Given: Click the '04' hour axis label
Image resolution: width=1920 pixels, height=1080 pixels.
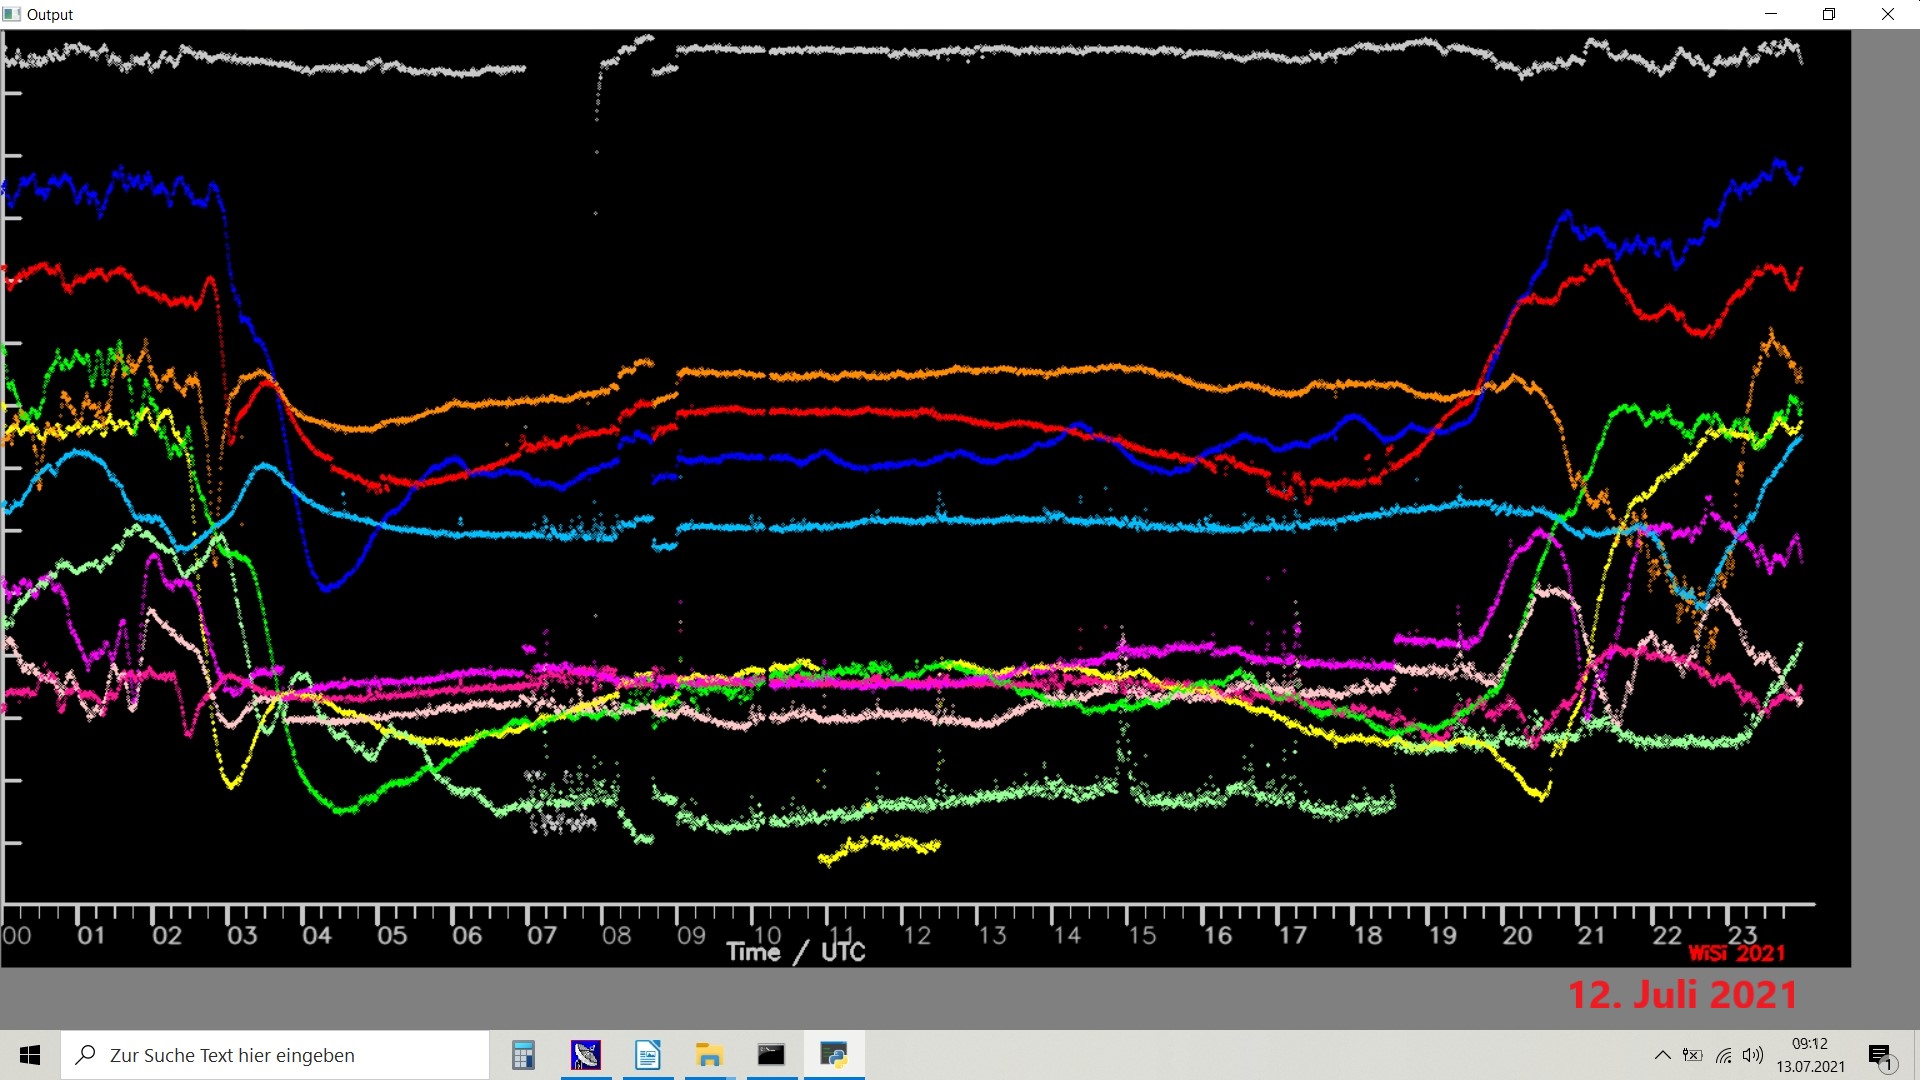Looking at the screenshot, I should pyautogui.click(x=317, y=936).
